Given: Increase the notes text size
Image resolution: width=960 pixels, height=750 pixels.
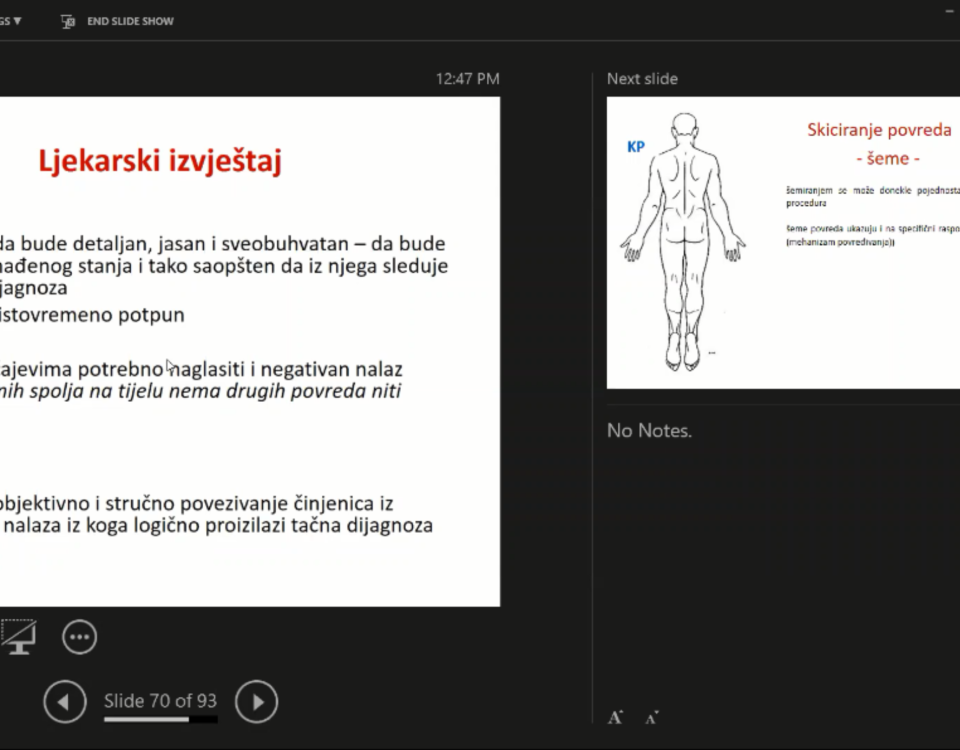Looking at the screenshot, I should [x=615, y=717].
